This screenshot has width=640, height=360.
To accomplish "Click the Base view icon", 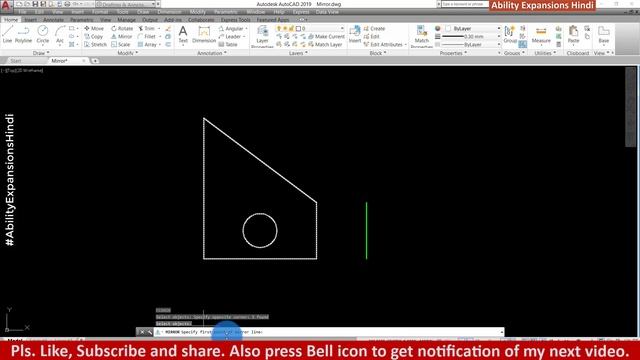I will (604, 34).
